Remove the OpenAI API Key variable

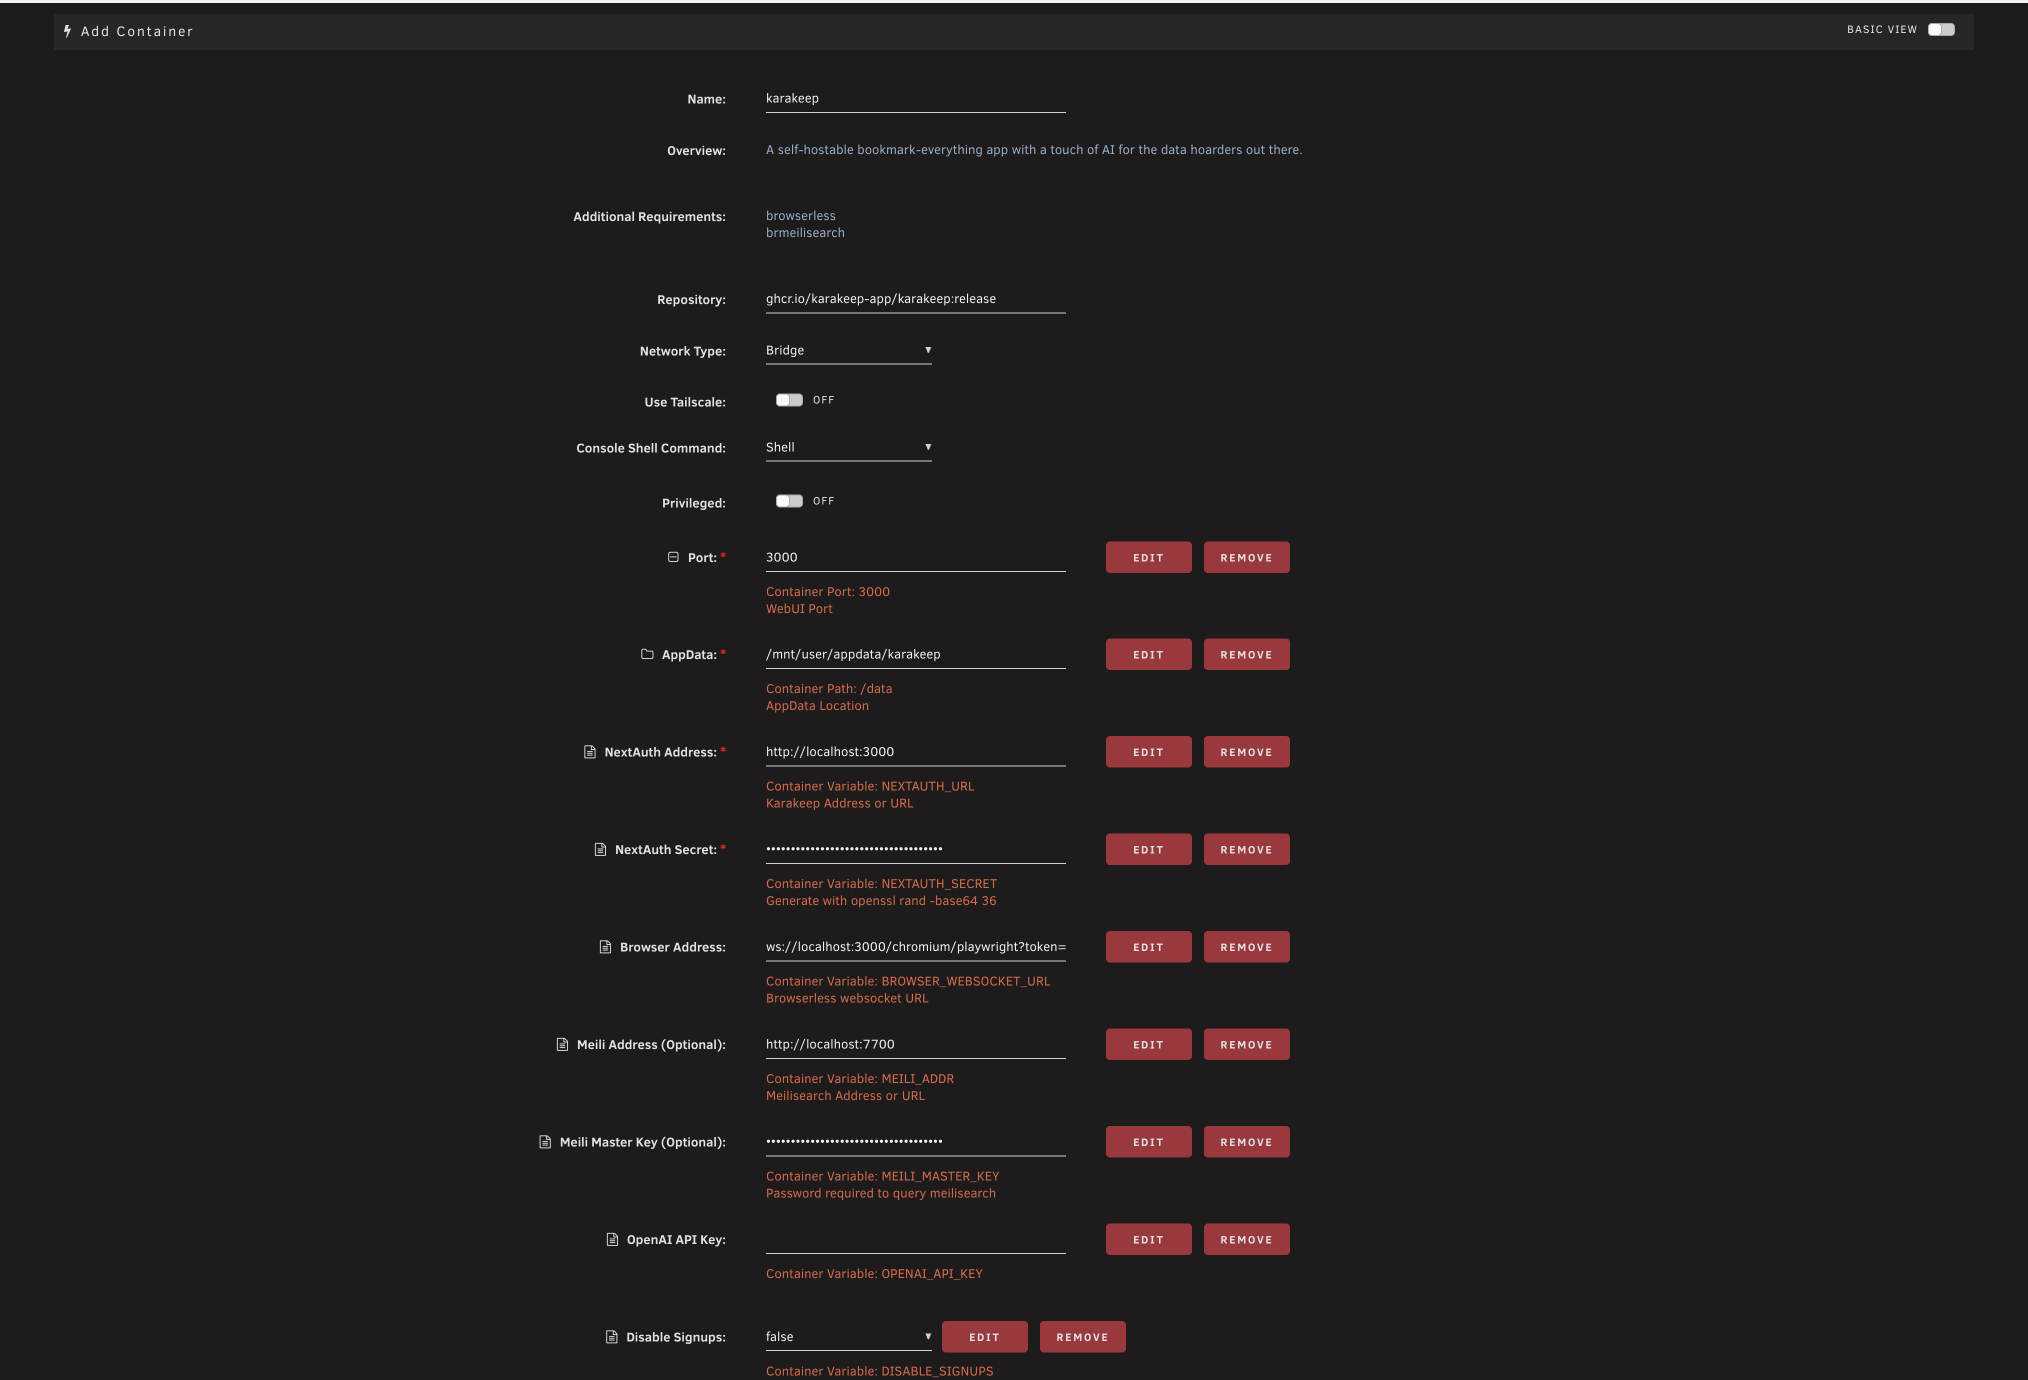coord(1246,1240)
